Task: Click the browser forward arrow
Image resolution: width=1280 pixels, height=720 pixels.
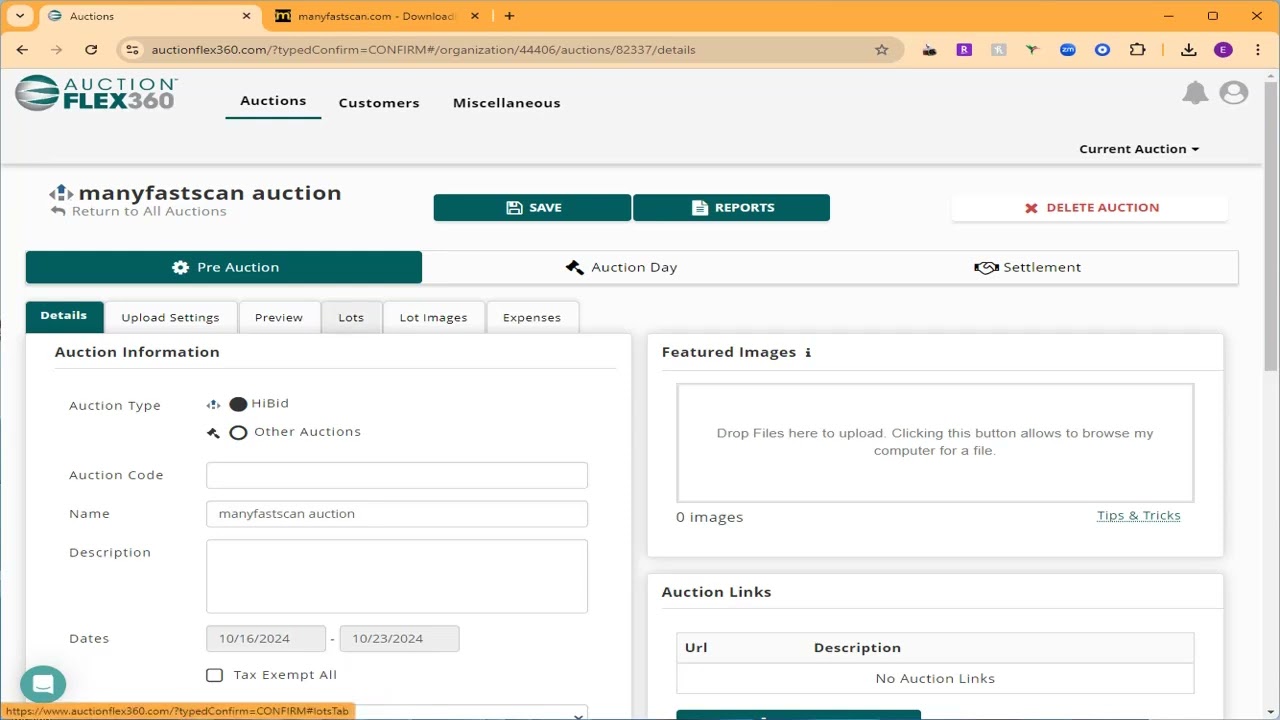Action: click(56, 50)
